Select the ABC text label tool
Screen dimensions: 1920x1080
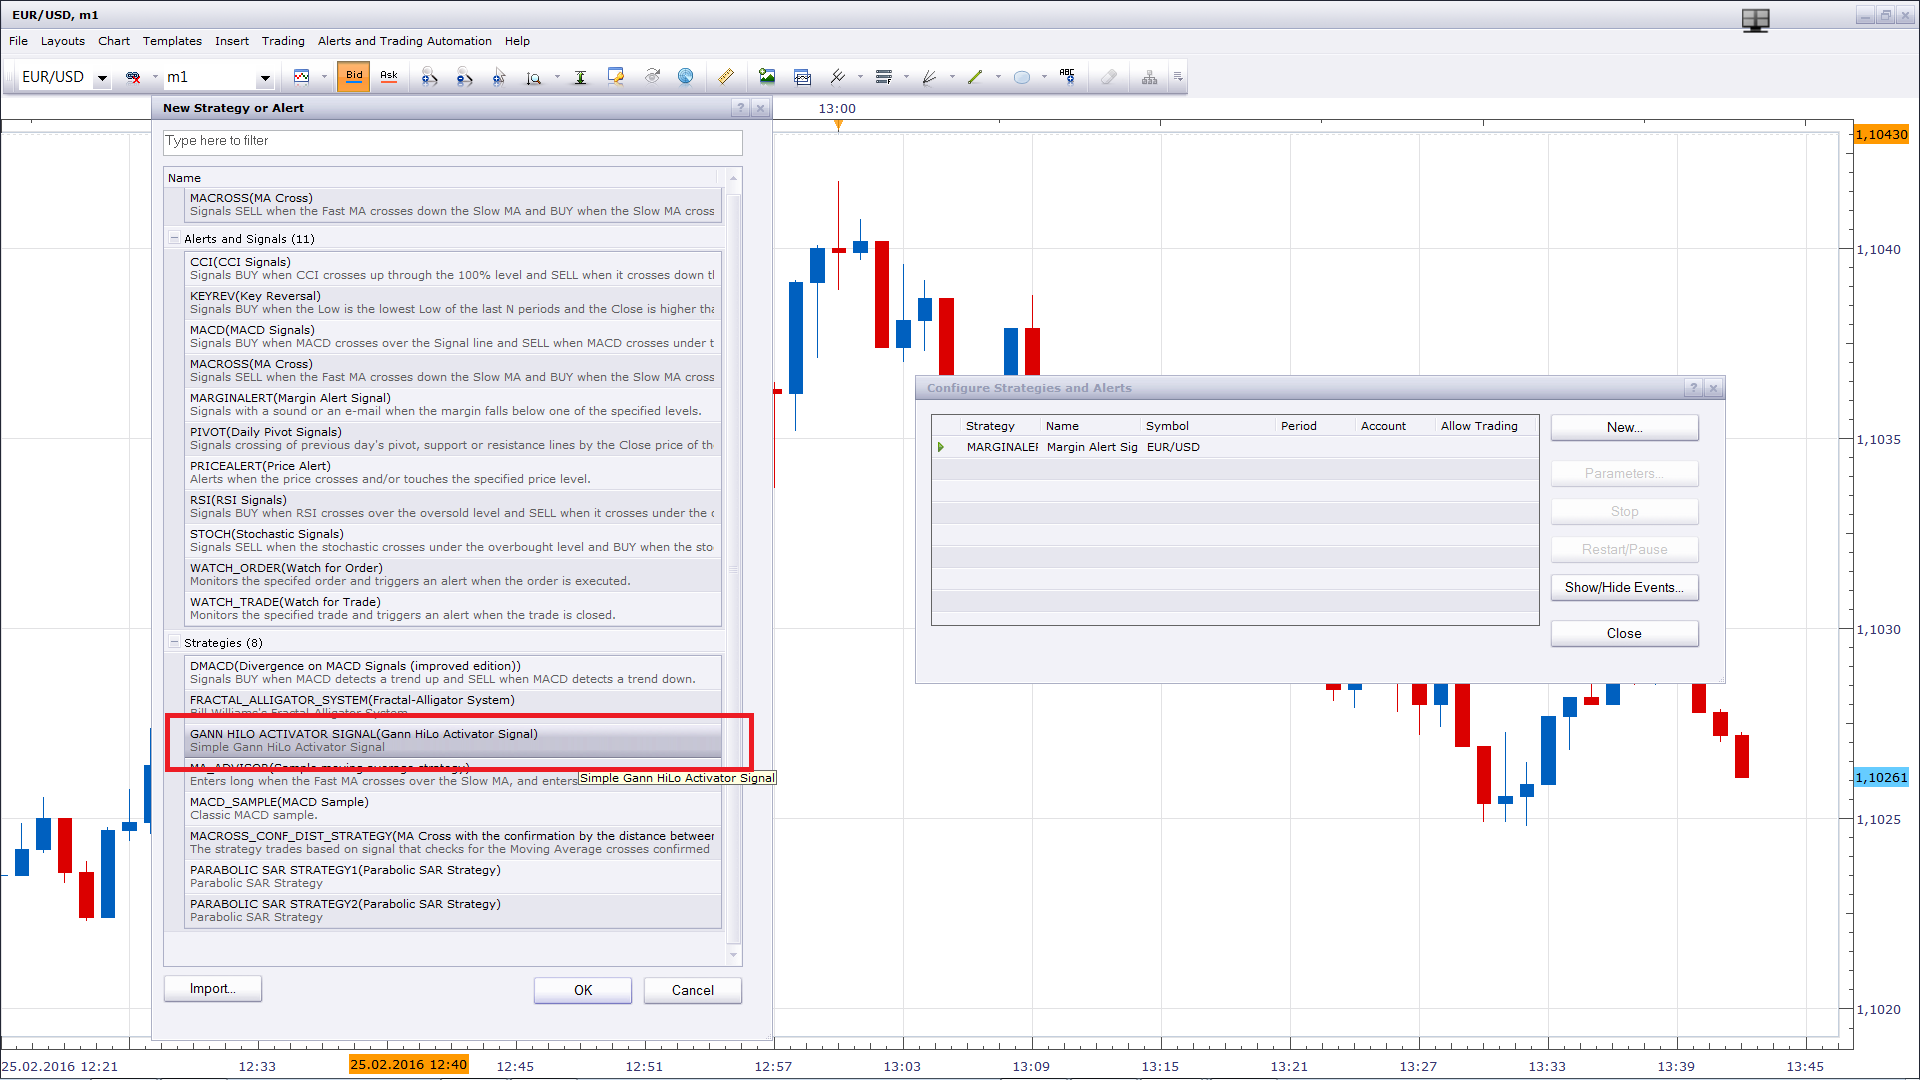point(1068,77)
